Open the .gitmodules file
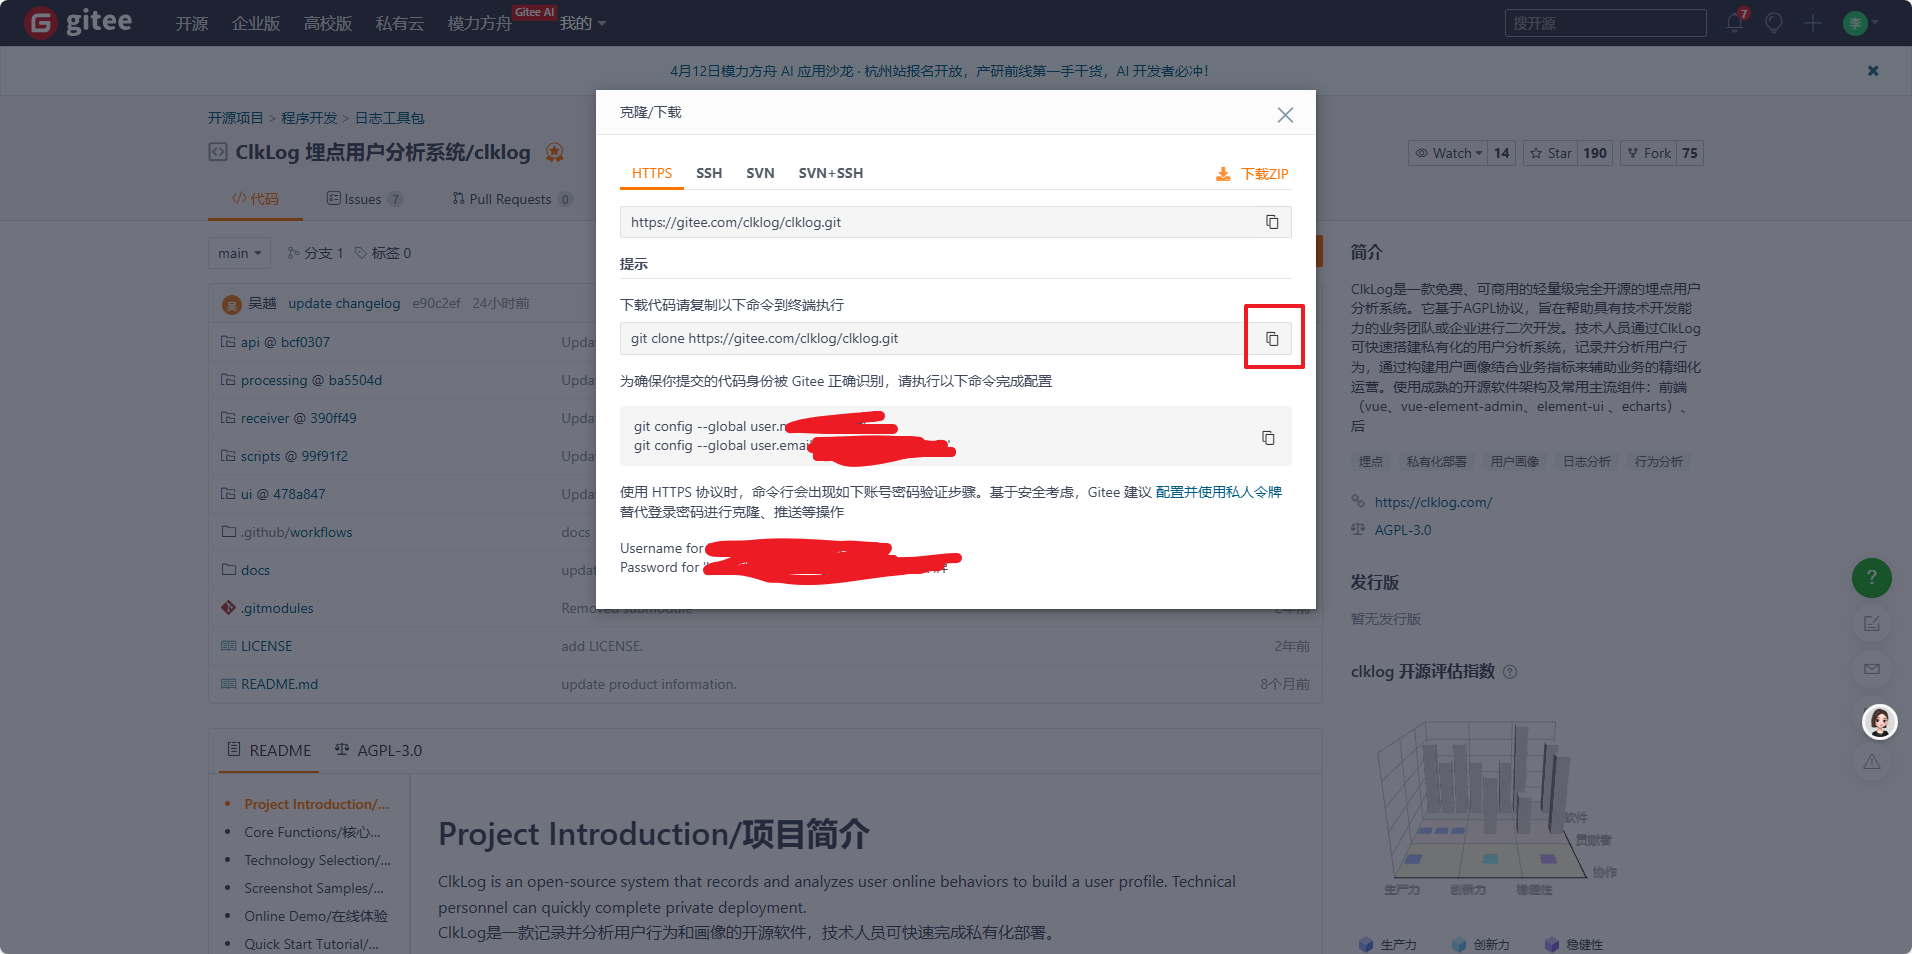1912x954 pixels. [x=277, y=608]
